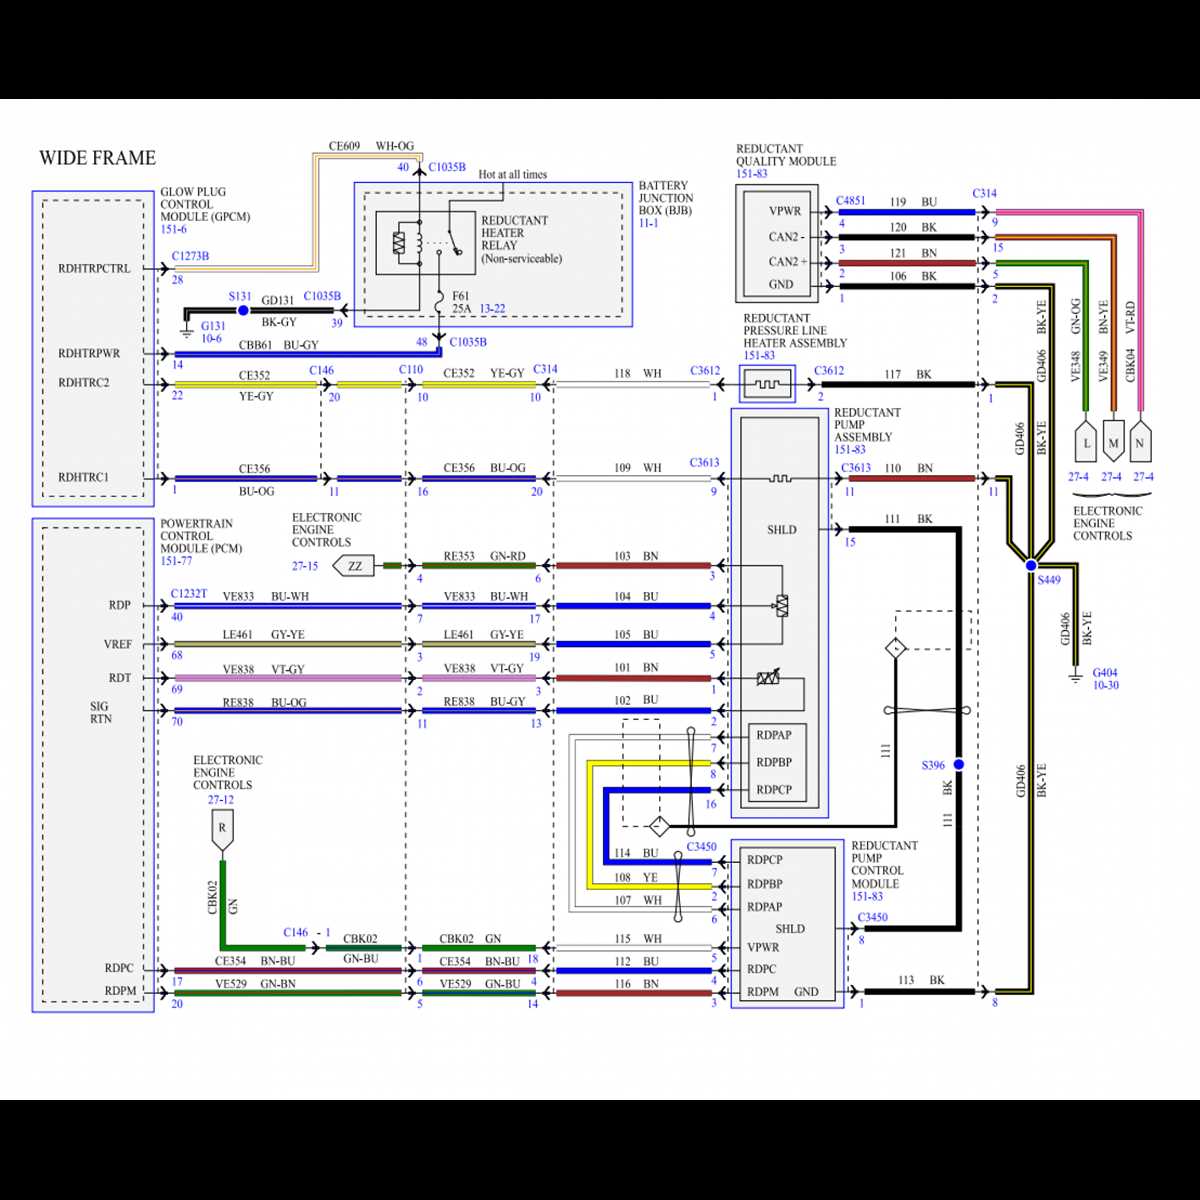This screenshot has width=1200, height=1200.
Task: Open page reference 10-30 near G404
Action: [1106, 685]
